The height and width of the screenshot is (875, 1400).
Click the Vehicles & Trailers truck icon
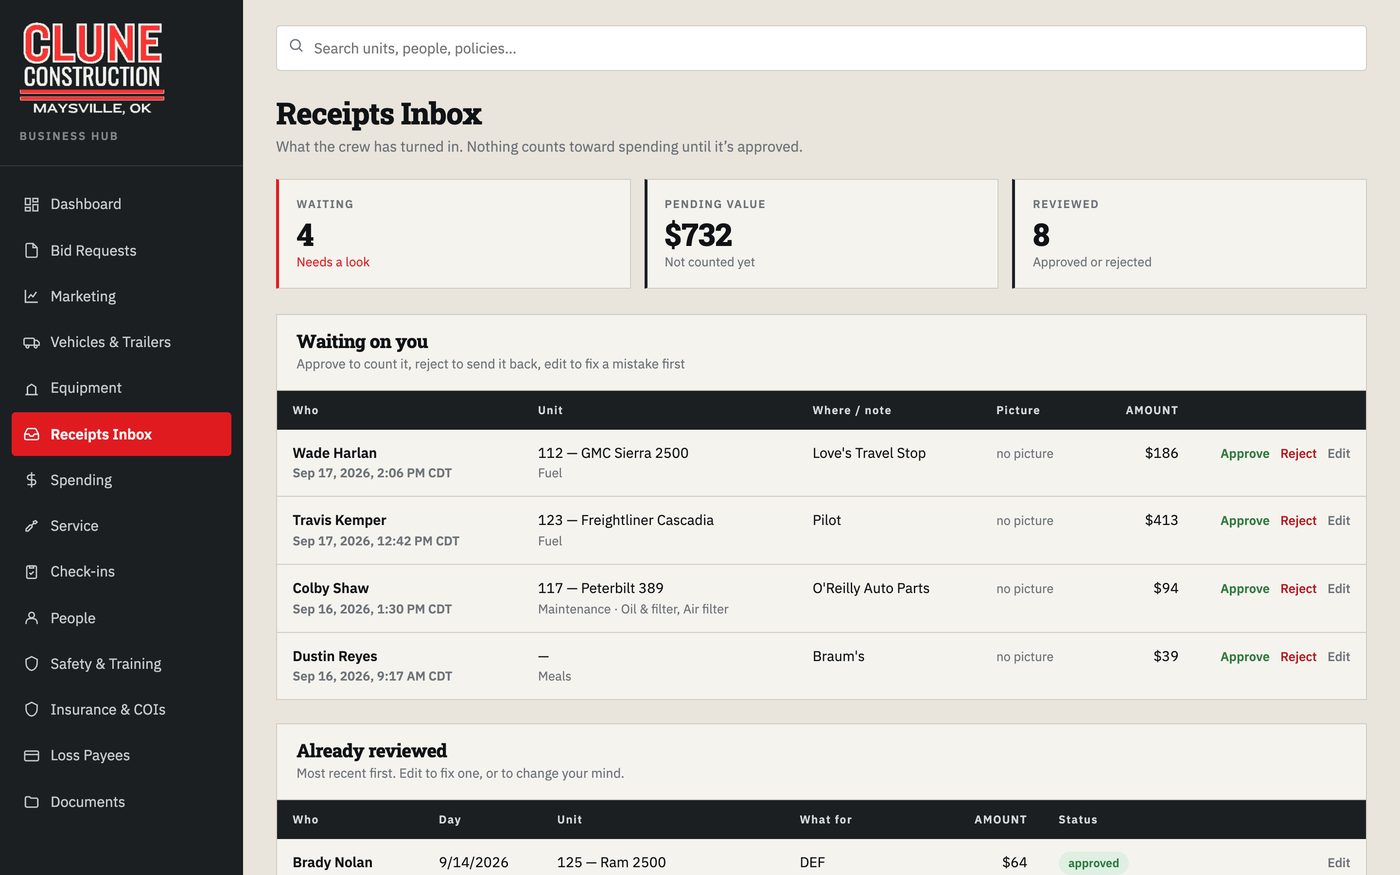pyautogui.click(x=31, y=342)
